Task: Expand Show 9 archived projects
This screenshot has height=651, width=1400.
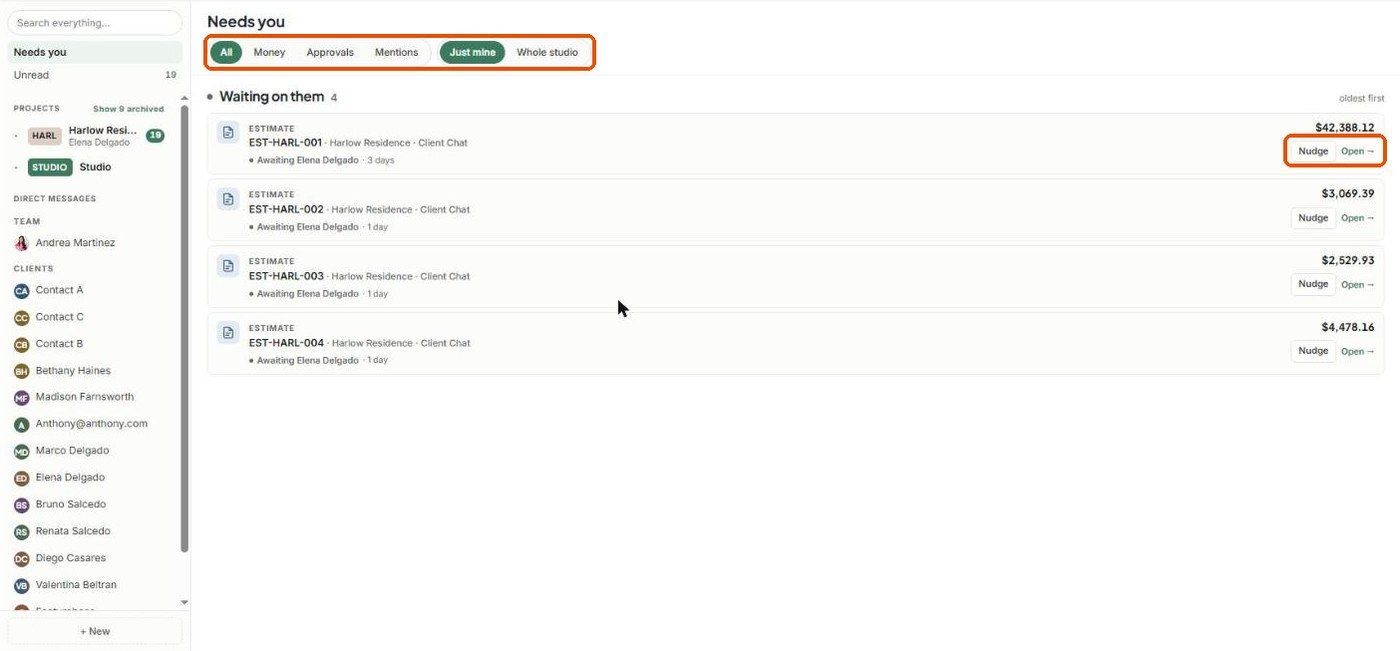Action: pyautogui.click(x=128, y=109)
